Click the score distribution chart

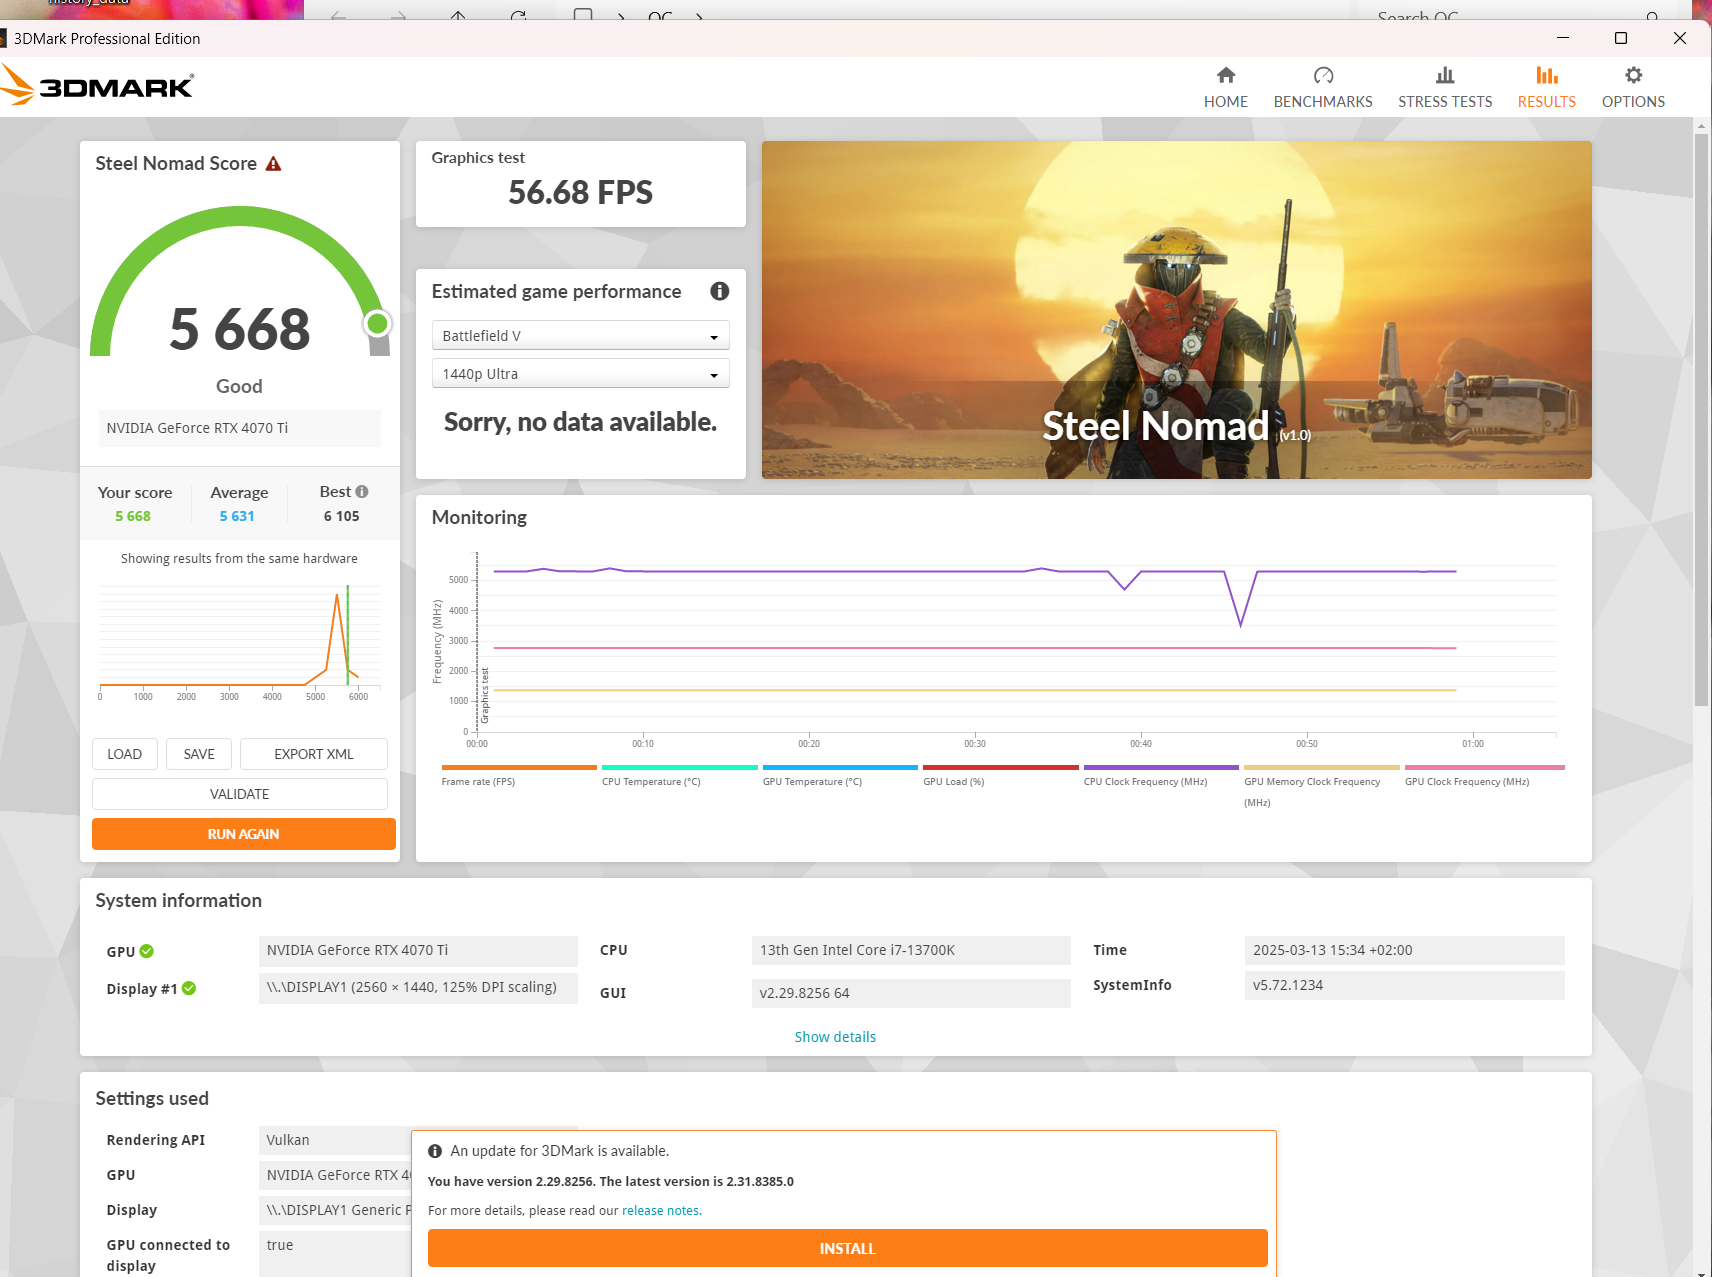click(240, 642)
